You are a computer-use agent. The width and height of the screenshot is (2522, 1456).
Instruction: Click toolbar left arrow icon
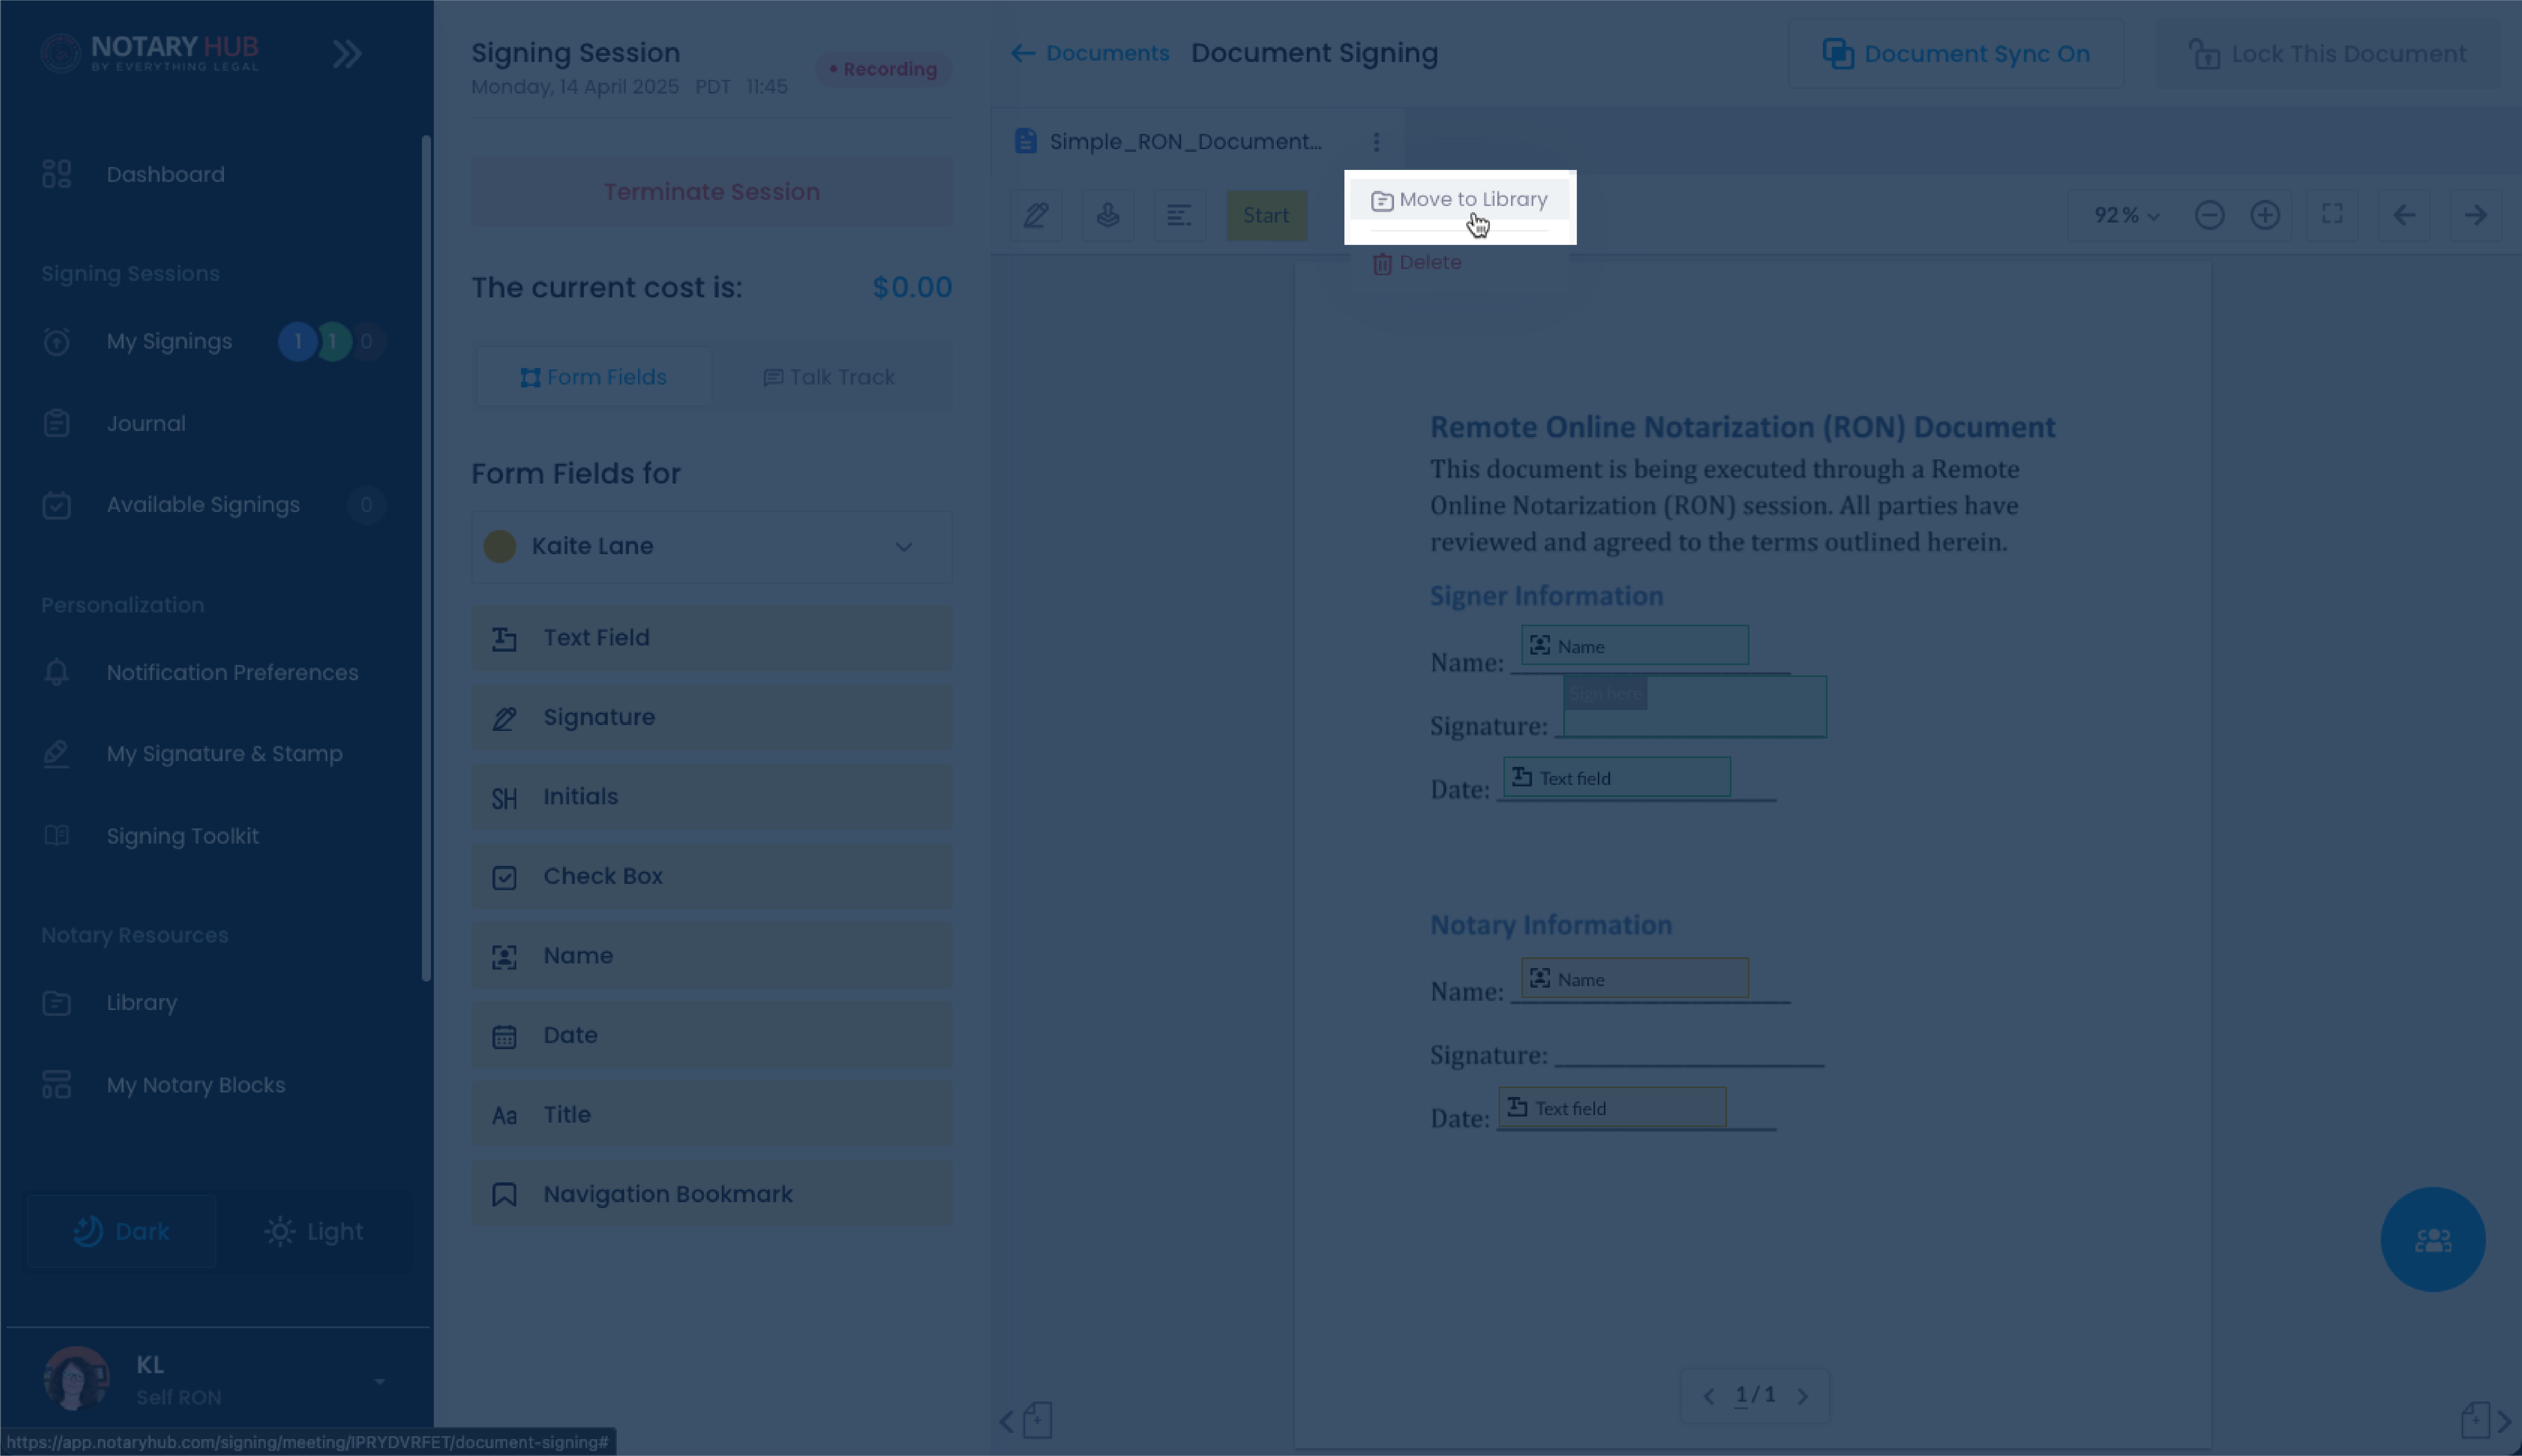point(2404,215)
